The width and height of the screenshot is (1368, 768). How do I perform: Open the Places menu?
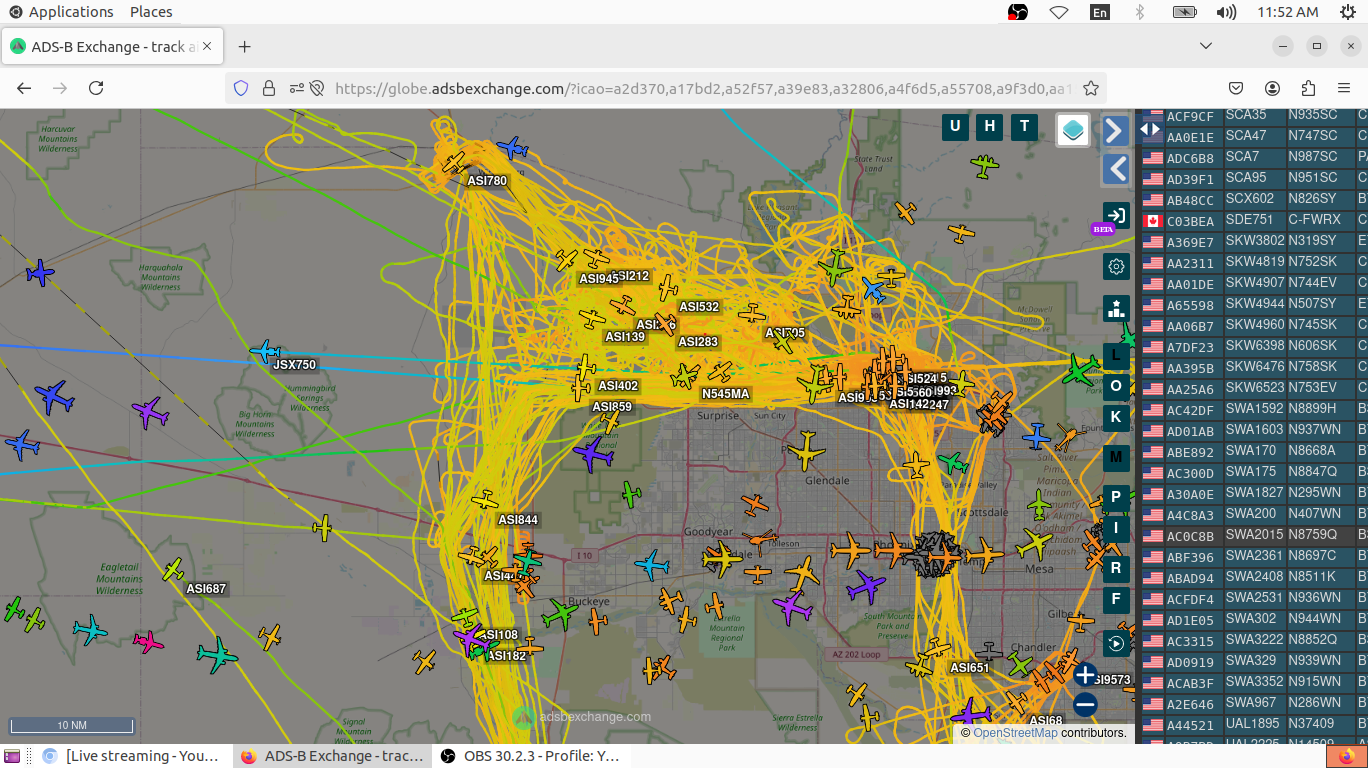pyautogui.click(x=151, y=12)
